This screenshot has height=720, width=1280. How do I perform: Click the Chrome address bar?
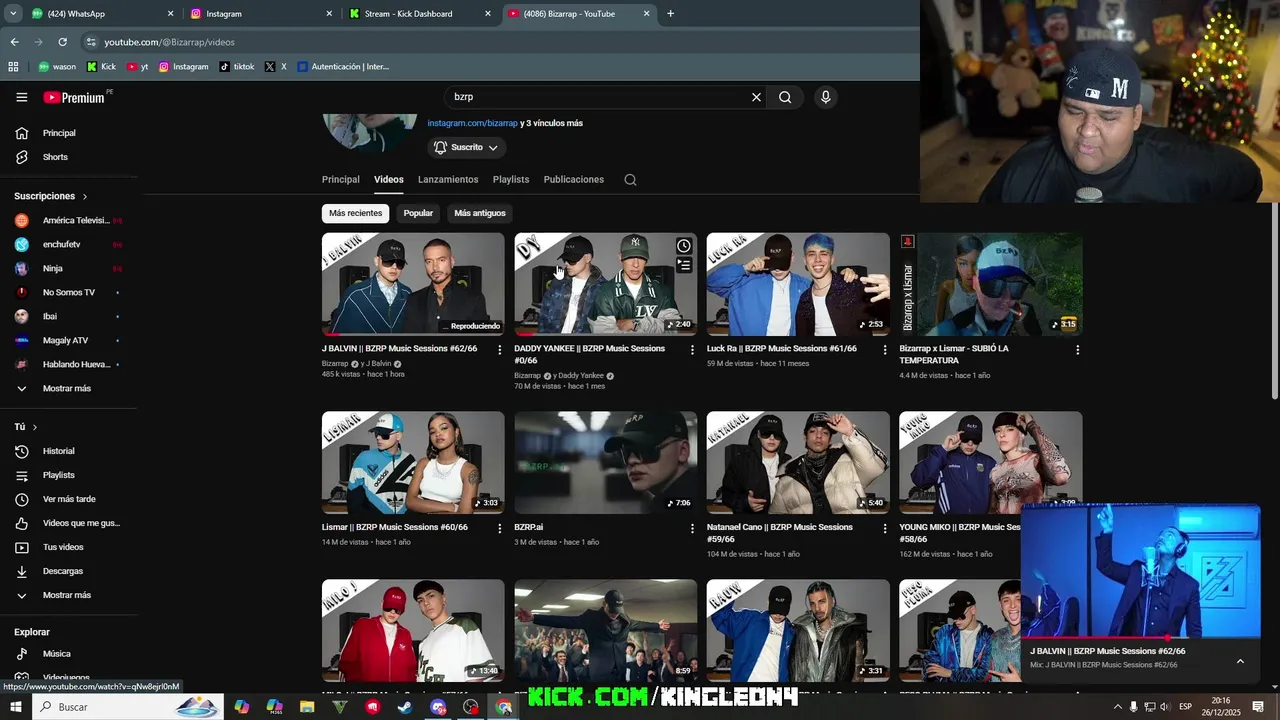(500, 42)
